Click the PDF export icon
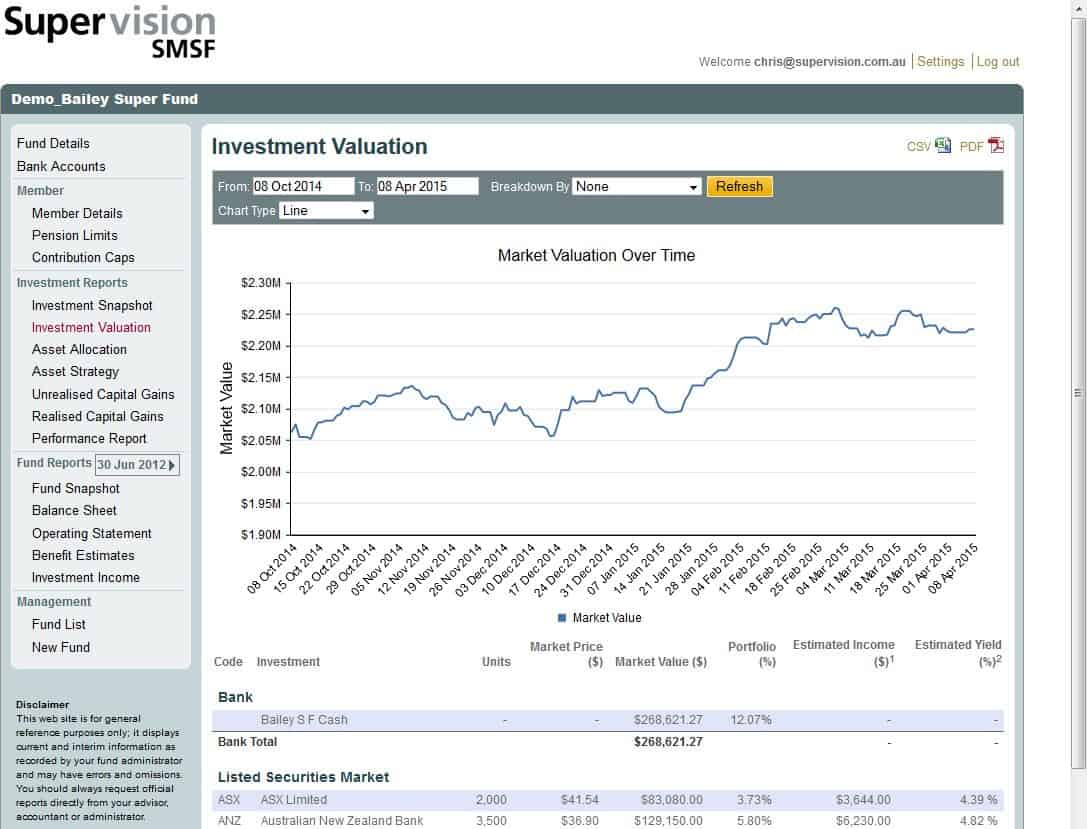Screen dimensions: 1087x829 pos(996,146)
